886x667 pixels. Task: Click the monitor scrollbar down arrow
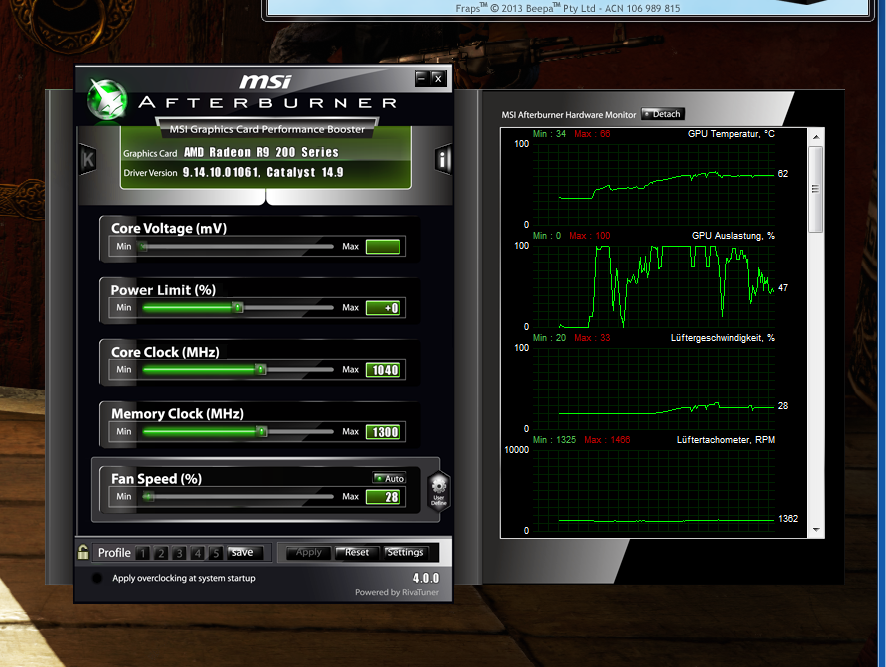point(816,530)
